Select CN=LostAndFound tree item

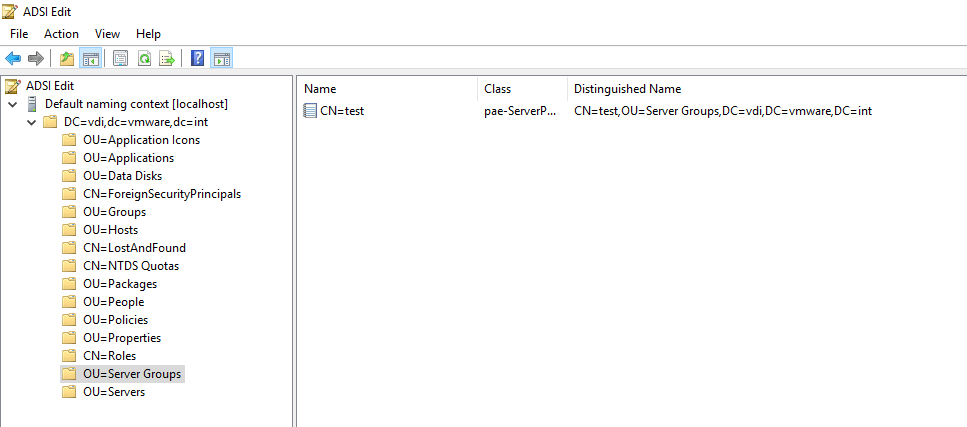click(x=134, y=248)
